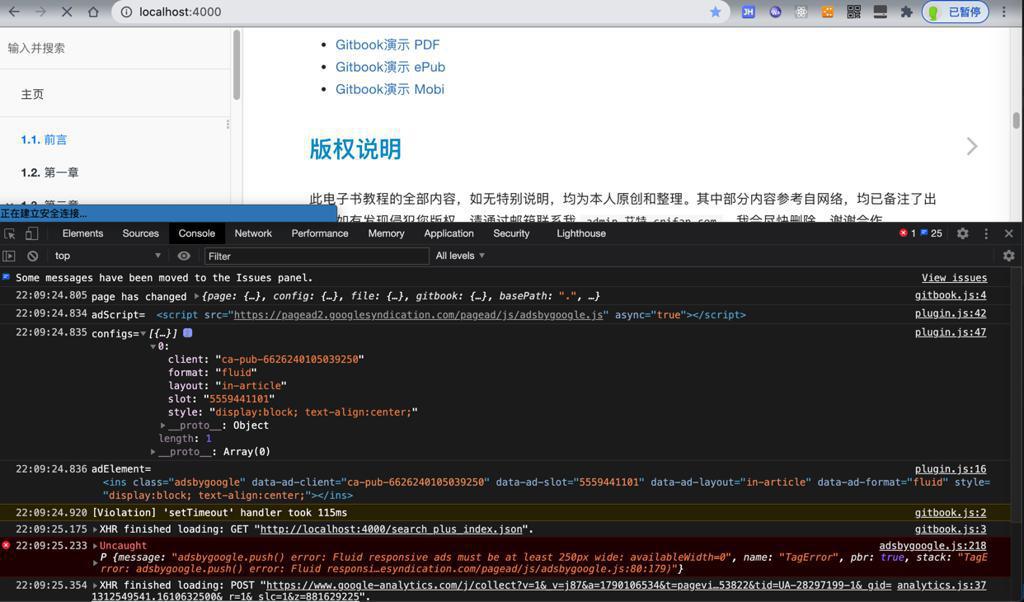Open DevTools settings gear in tab bar
Image resolution: width=1024 pixels, height=602 pixels.
point(963,233)
